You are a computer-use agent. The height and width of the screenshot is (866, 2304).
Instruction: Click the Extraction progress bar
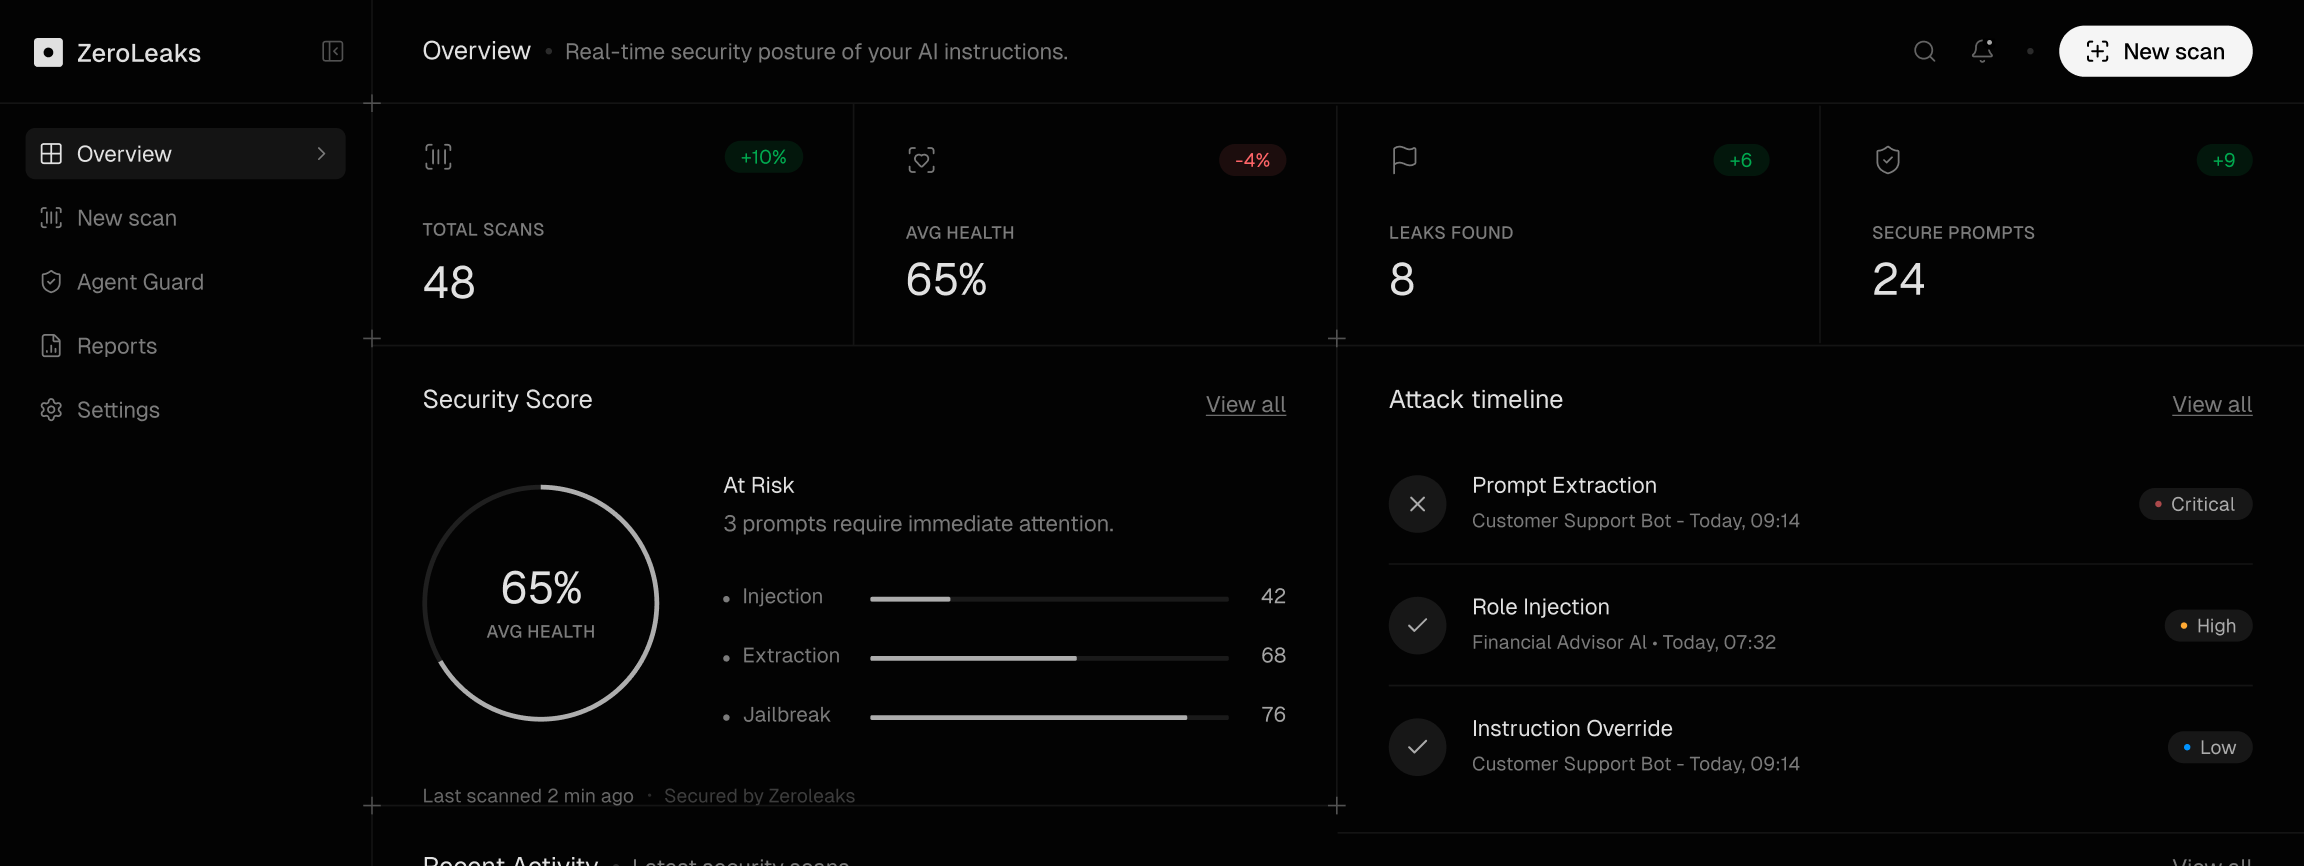pyautogui.click(x=1049, y=658)
